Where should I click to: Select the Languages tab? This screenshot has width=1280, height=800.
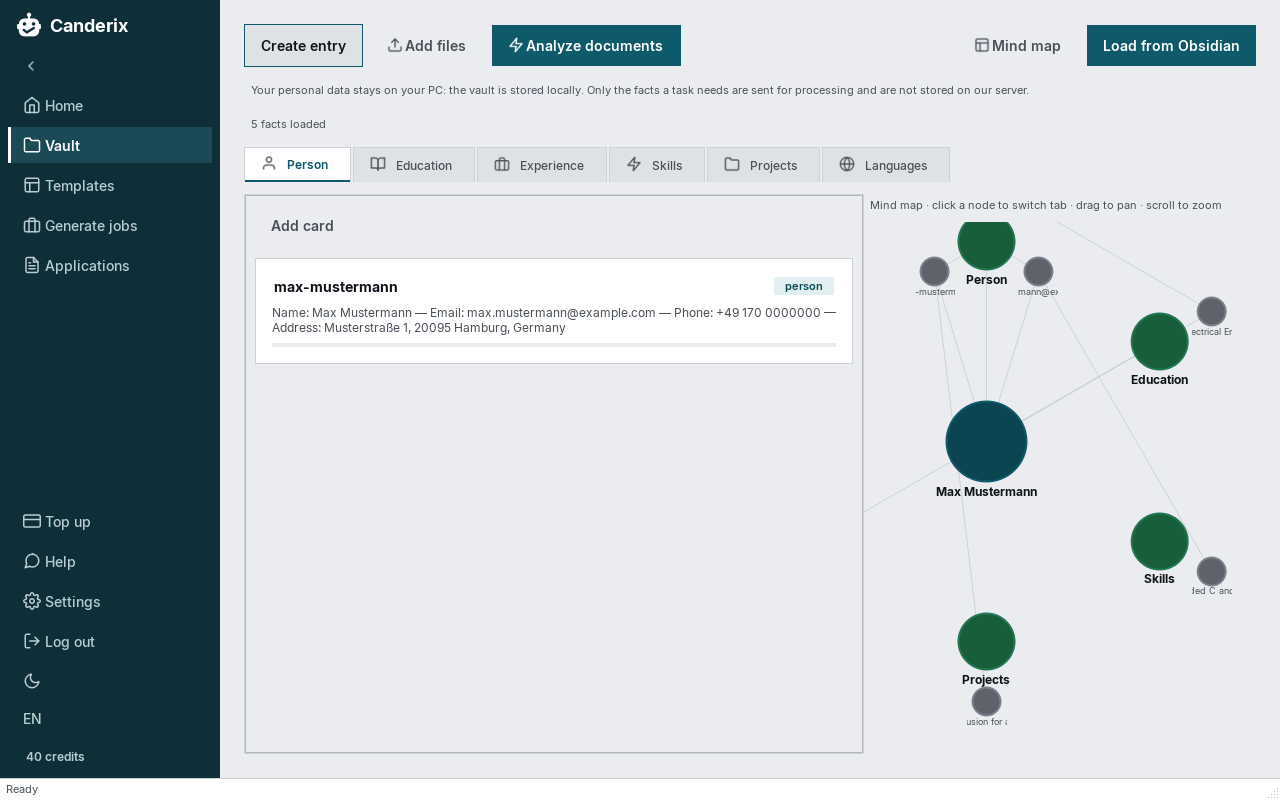pyautogui.click(x=885, y=165)
